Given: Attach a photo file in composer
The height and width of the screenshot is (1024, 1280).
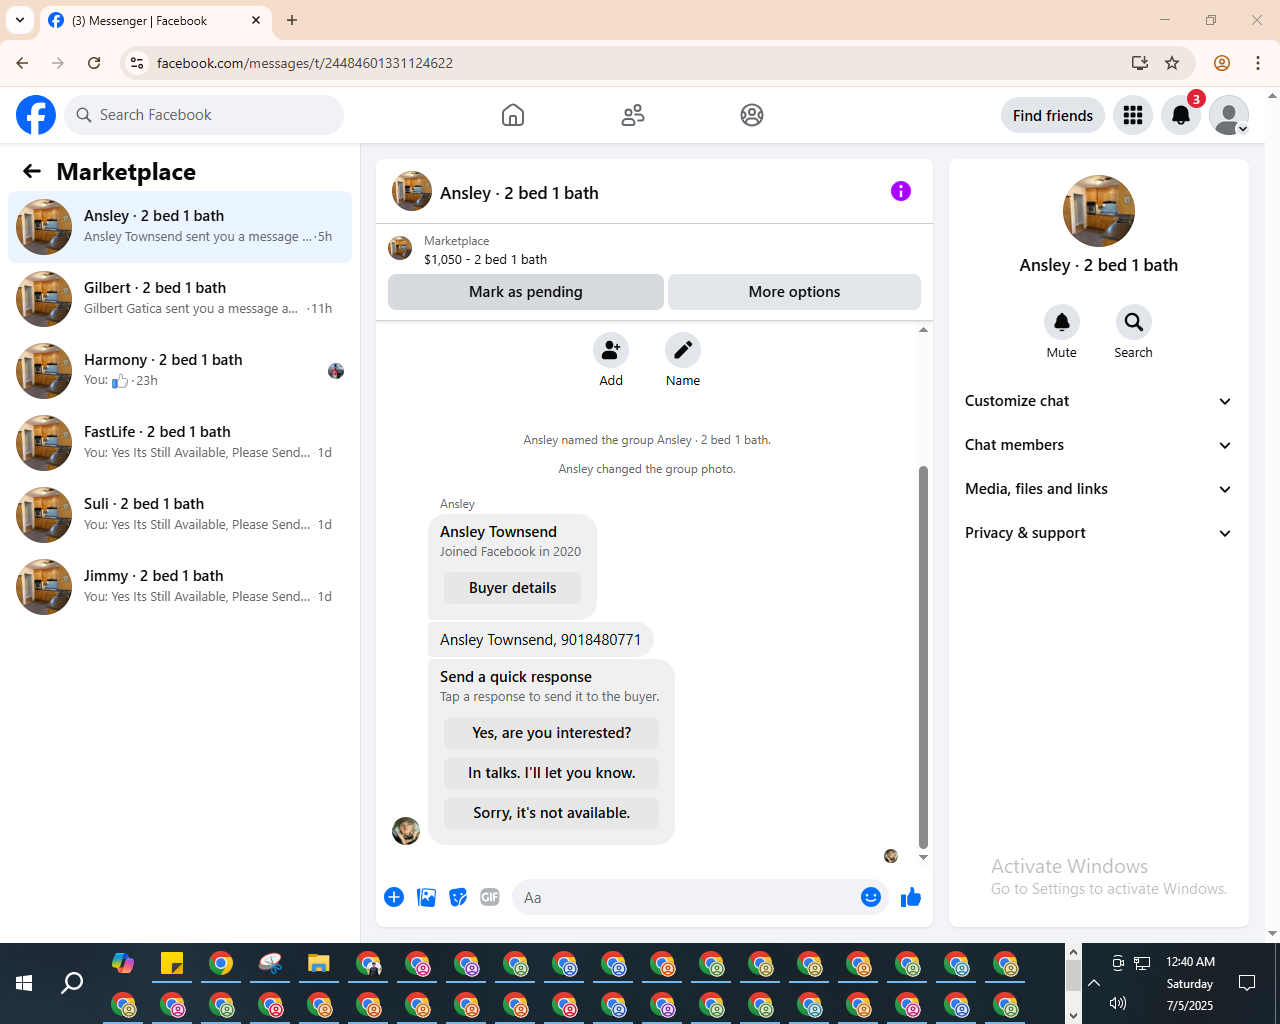Looking at the screenshot, I should (x=426, y=897).
